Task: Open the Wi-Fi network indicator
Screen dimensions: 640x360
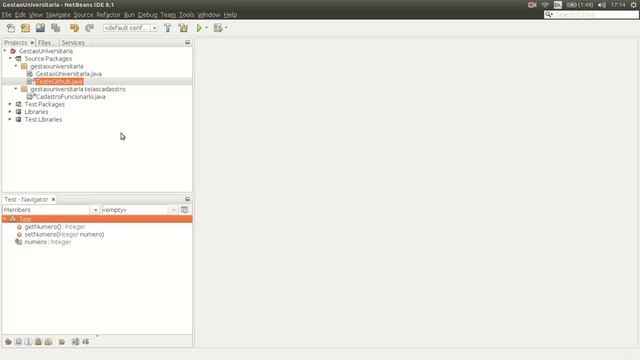Action: pos(545,5)
